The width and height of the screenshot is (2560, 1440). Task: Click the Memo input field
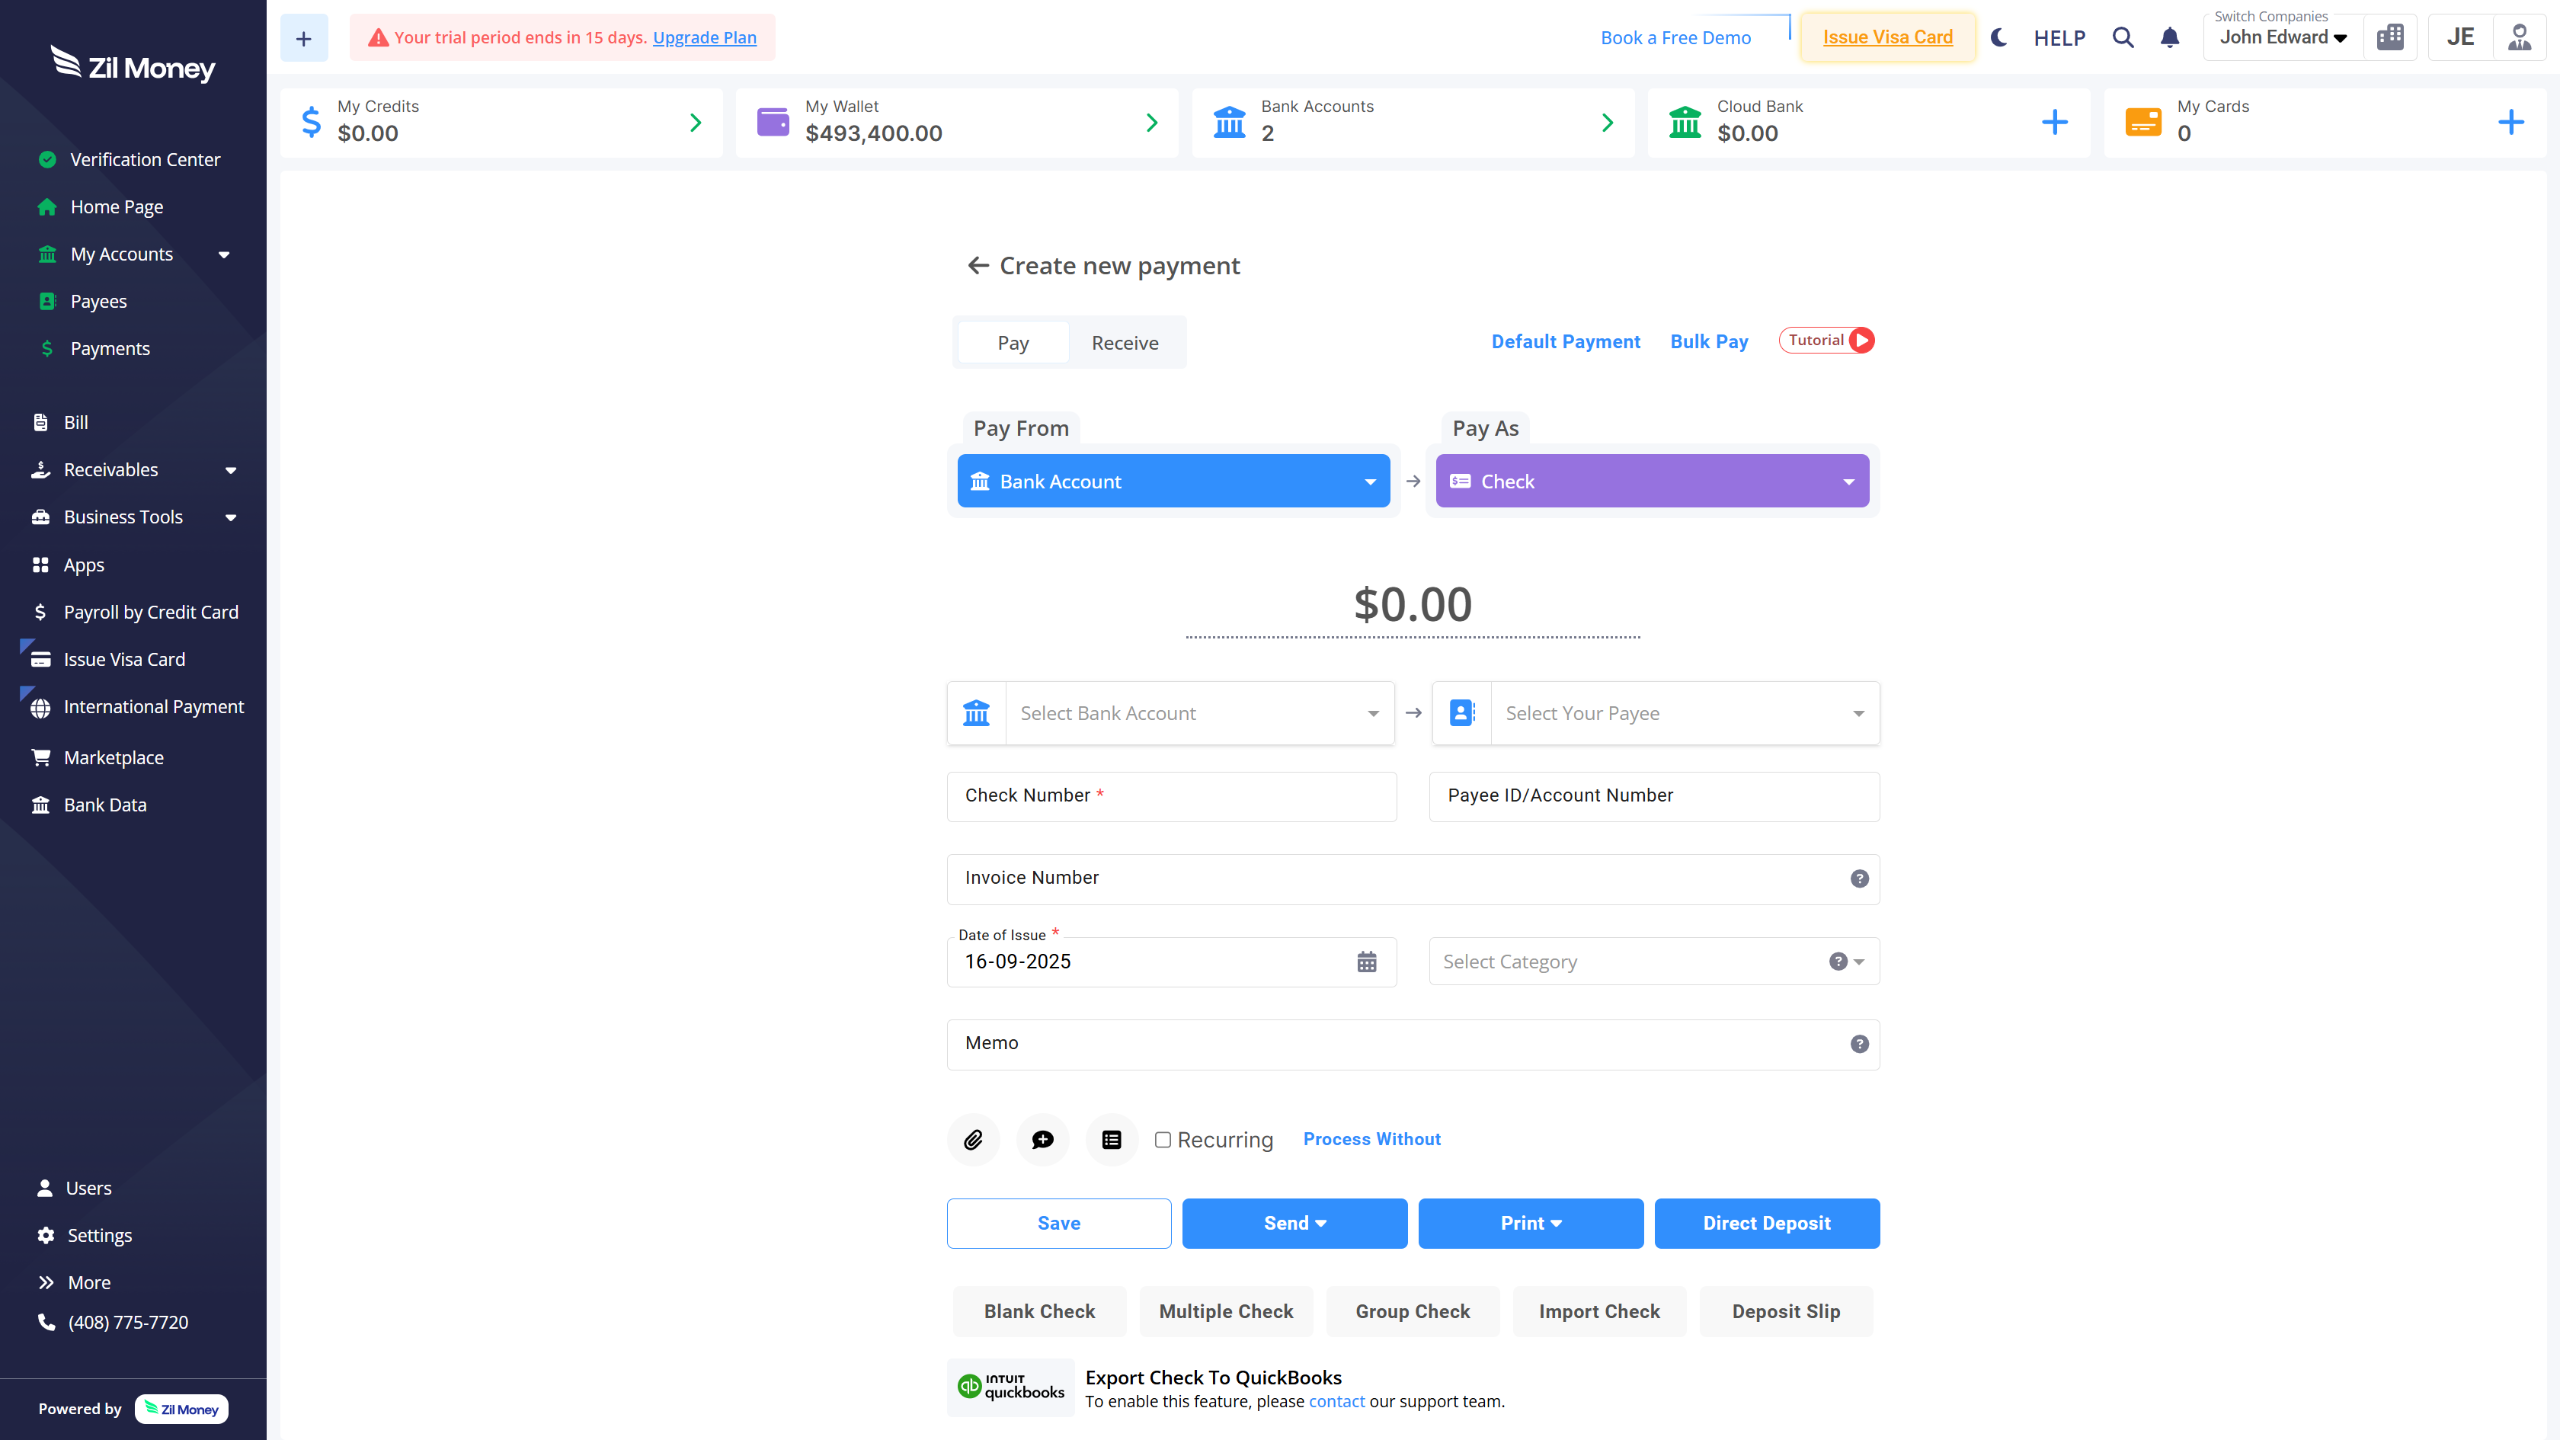pos(1400,1043)
